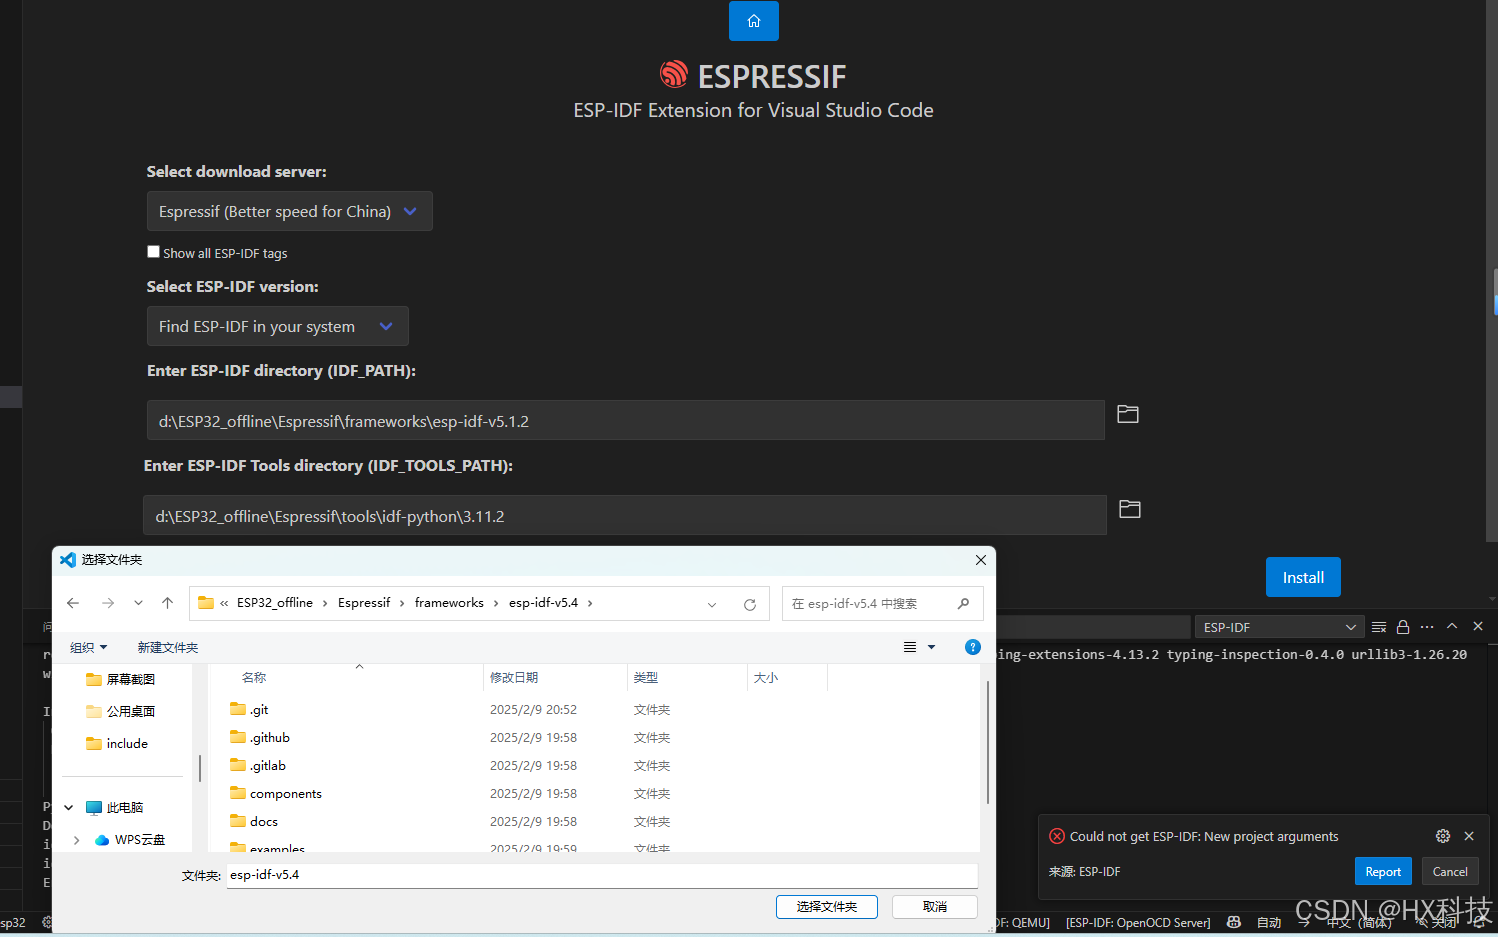
Task: Open the ESP-IDF version dropdown
Action: [x=278, y=326]
